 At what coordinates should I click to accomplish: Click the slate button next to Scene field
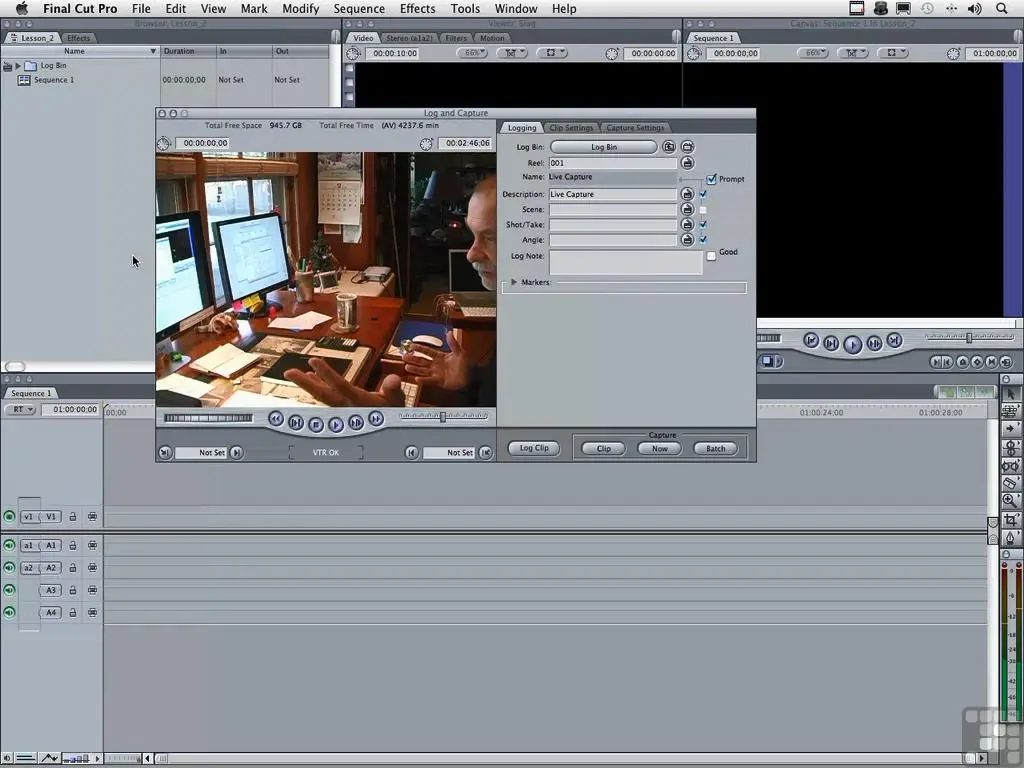coord(687,209)
